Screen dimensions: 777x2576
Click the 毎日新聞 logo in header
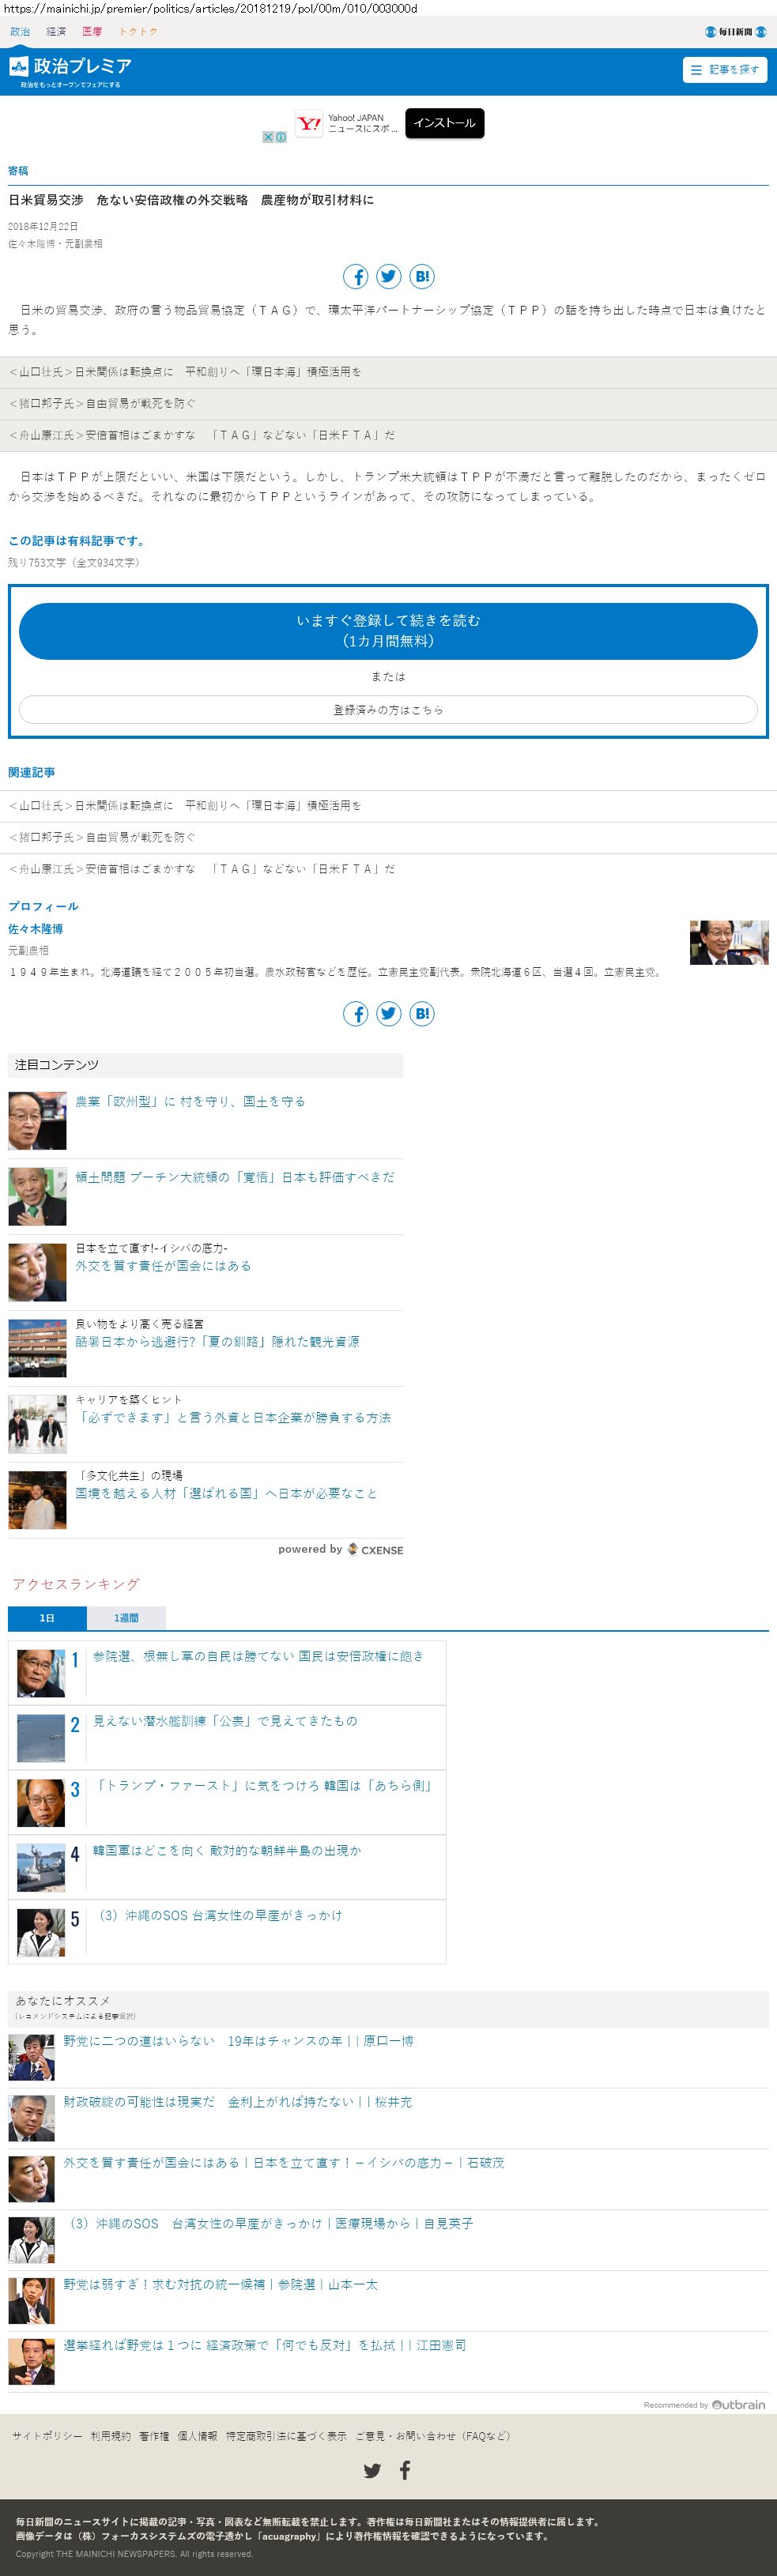click(736, 32)
